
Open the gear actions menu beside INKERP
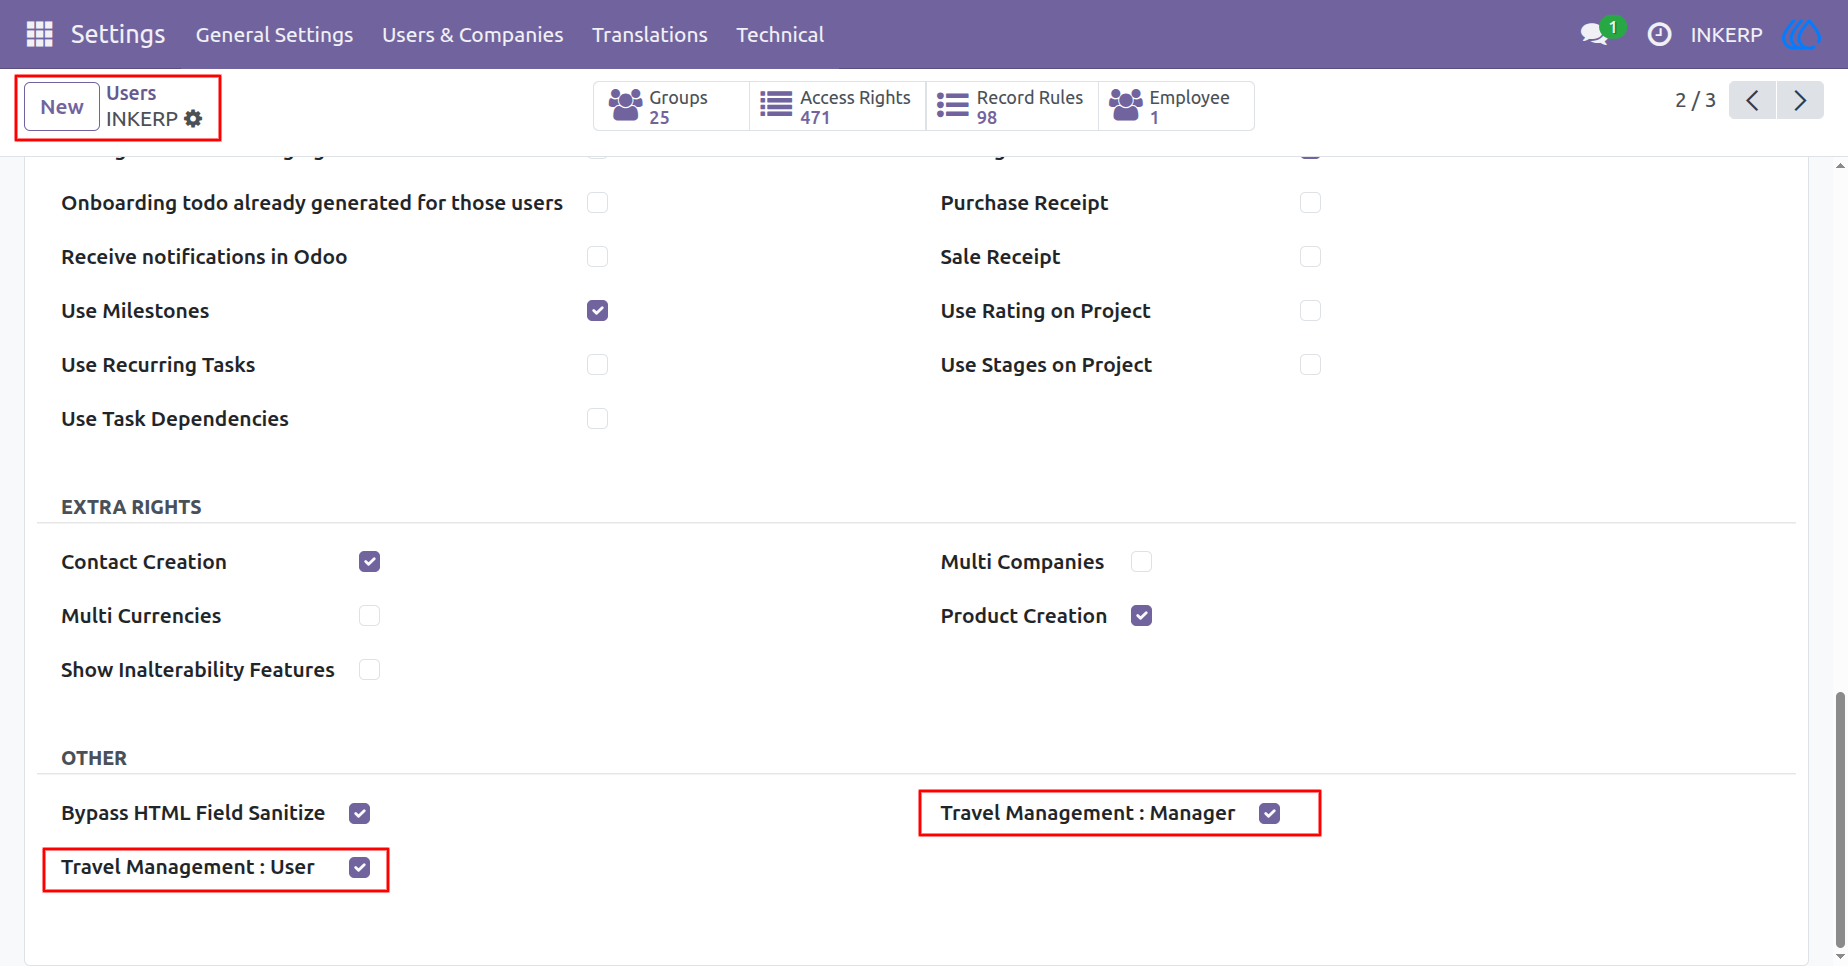[x=193, y=118]
